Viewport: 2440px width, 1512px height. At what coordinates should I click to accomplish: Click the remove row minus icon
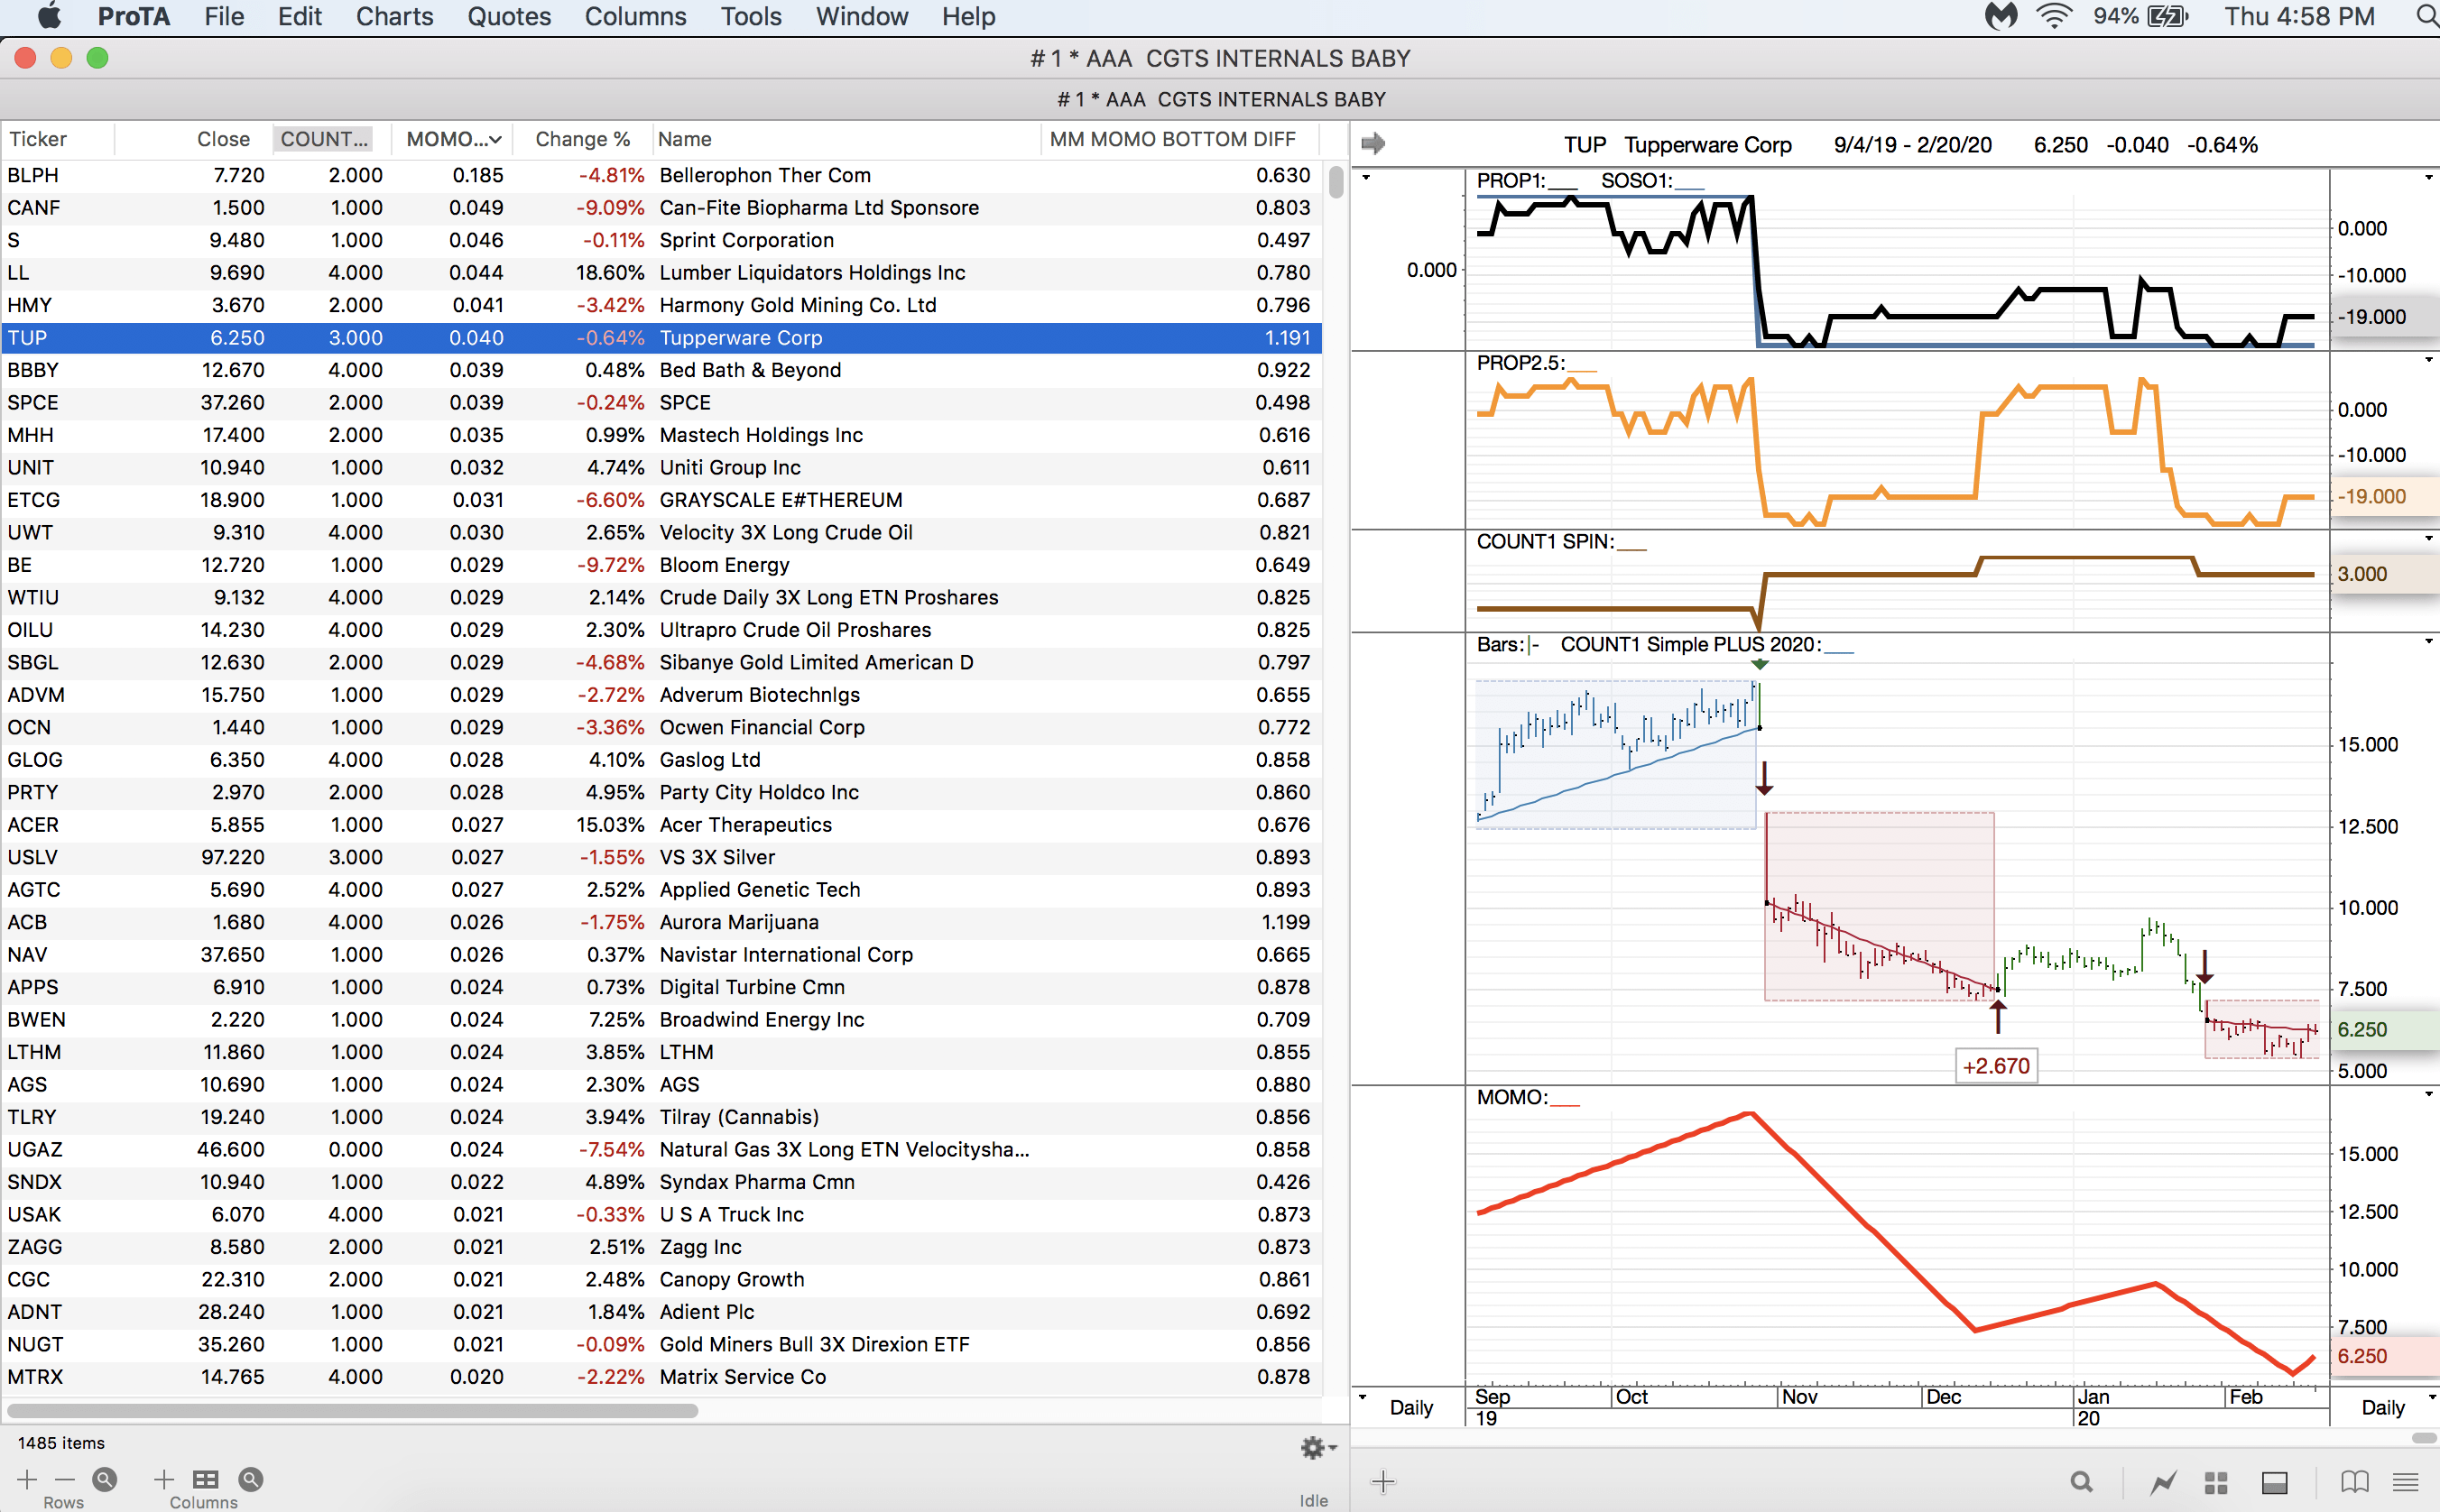65,1479
